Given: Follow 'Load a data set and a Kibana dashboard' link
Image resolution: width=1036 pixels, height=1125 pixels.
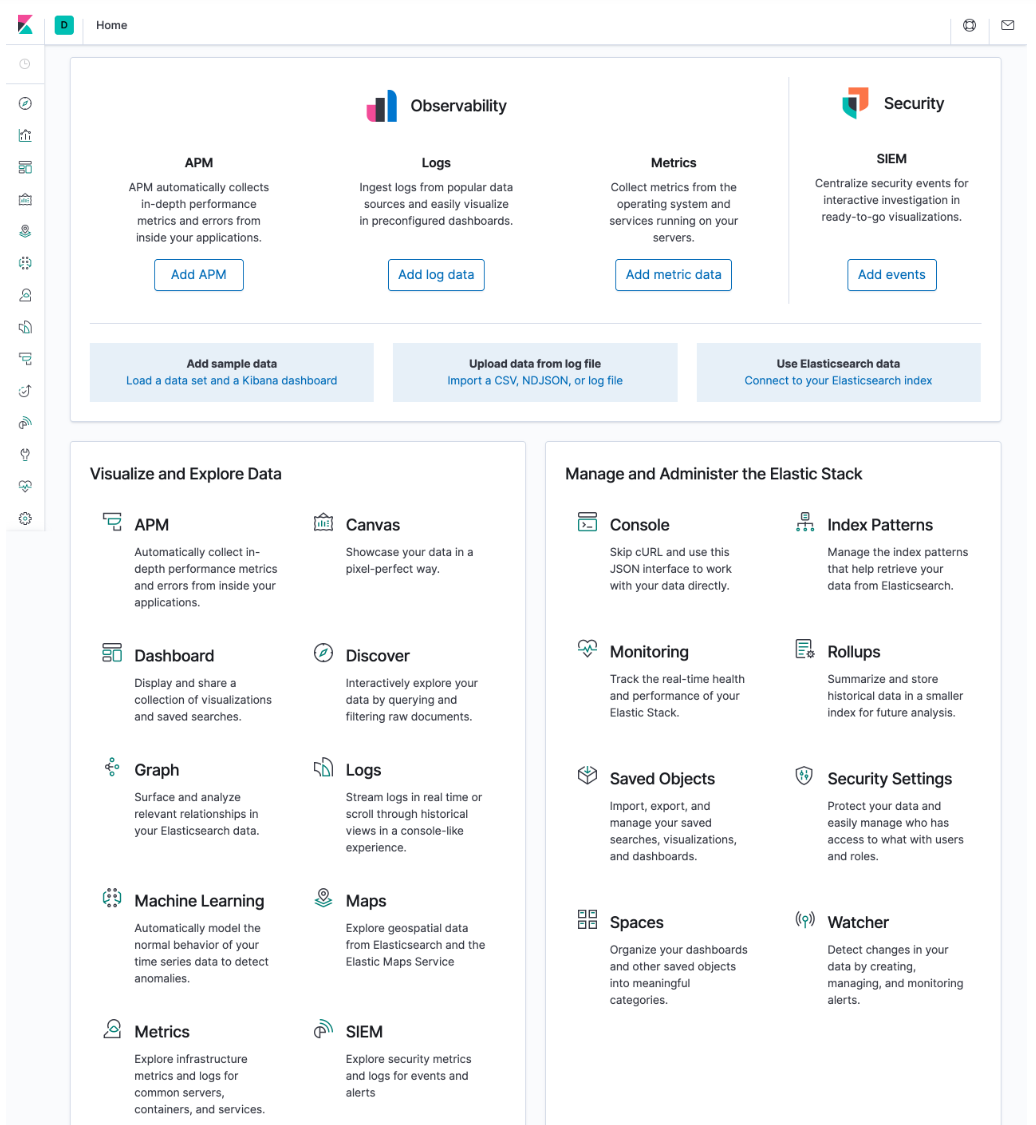Looking at the screenshot, I should 232,380.
